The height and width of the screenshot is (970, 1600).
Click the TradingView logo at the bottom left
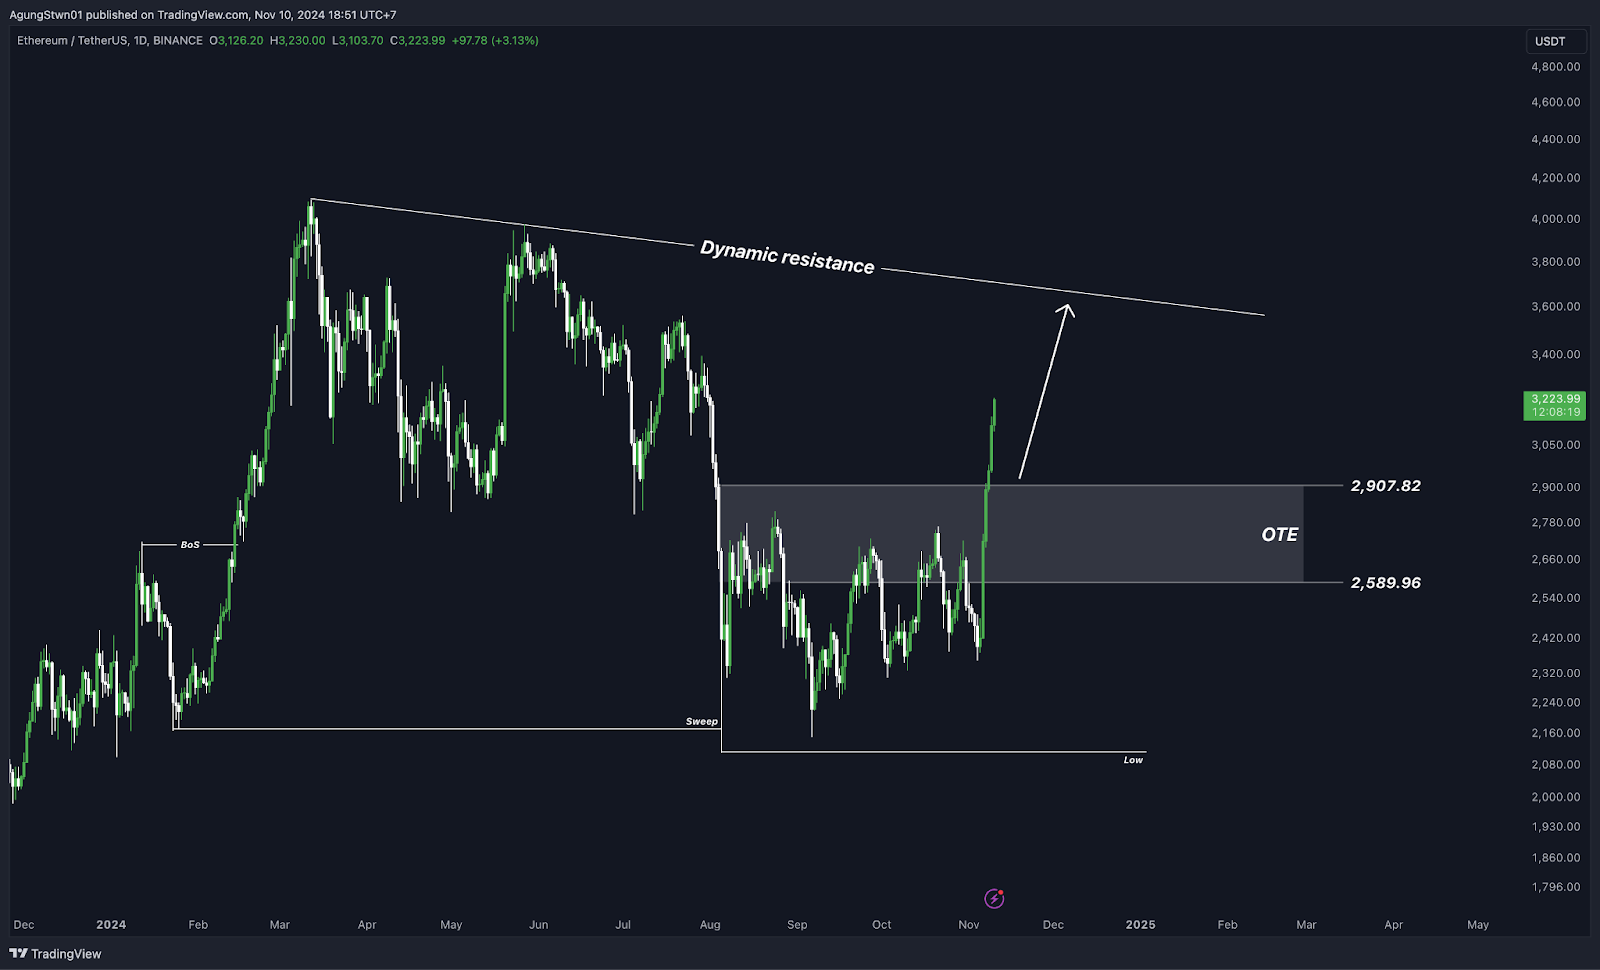click(55, 954)
